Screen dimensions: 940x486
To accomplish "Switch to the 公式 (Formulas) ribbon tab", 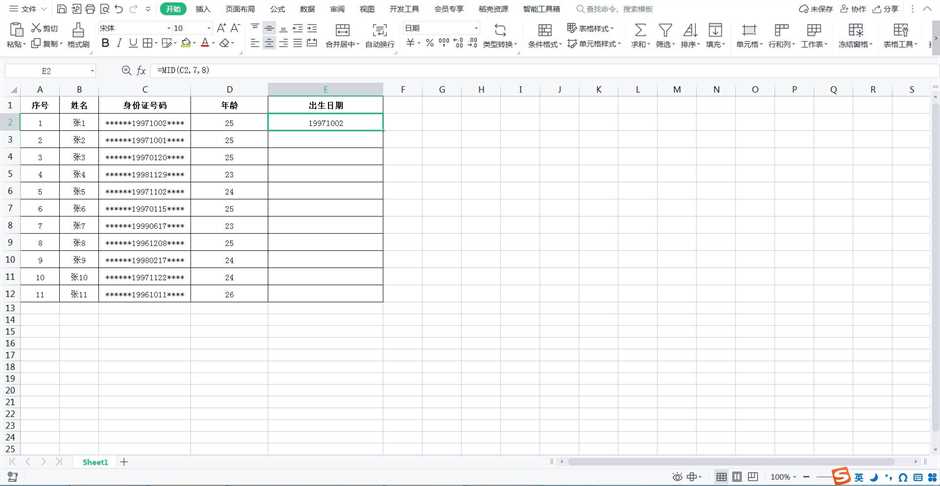I will pos(277,9).
